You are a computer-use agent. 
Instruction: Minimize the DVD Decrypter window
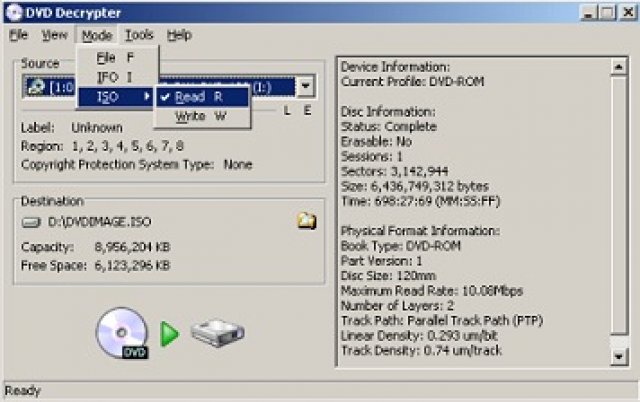click(x=588, y=13)
